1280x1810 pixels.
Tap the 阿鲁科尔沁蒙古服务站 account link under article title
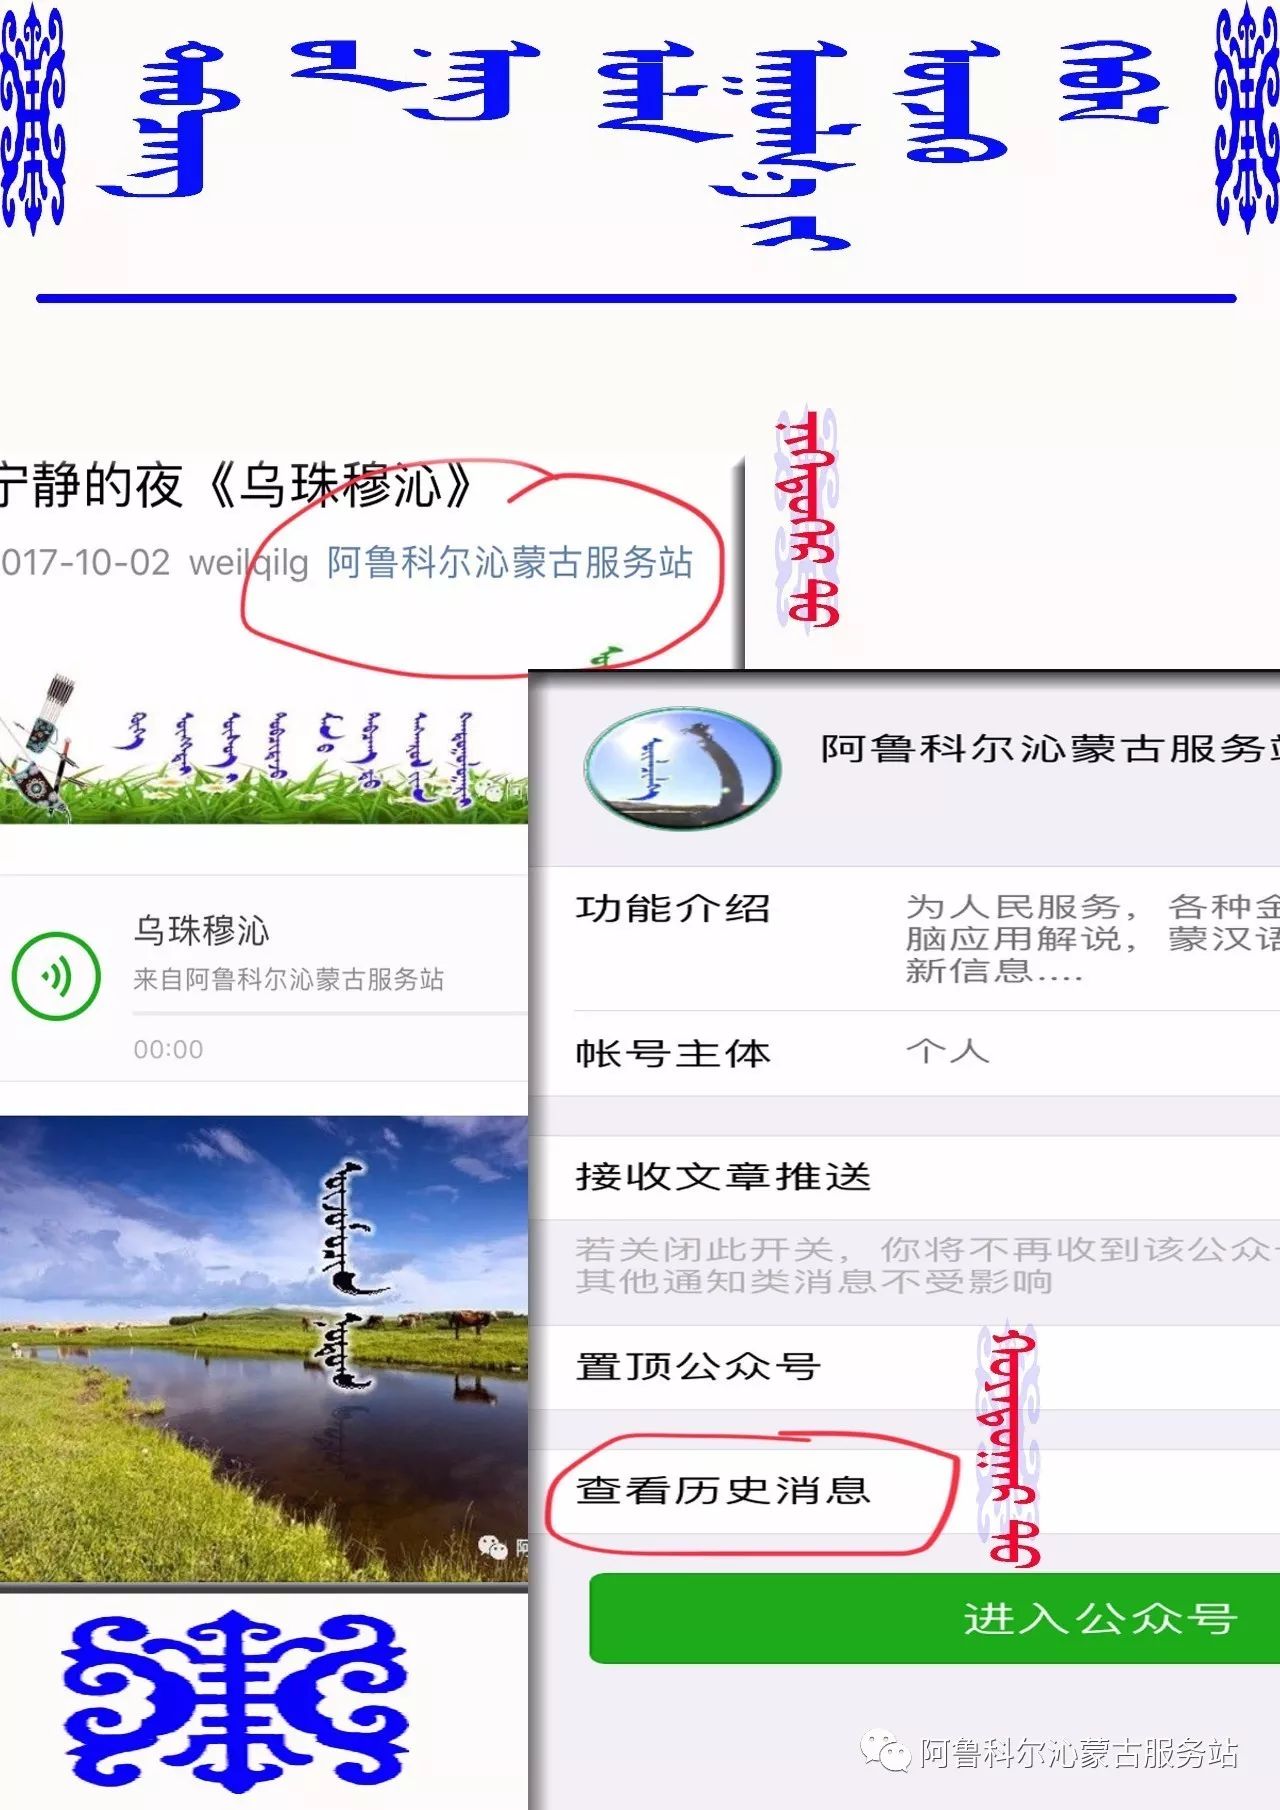click(510, 562)
